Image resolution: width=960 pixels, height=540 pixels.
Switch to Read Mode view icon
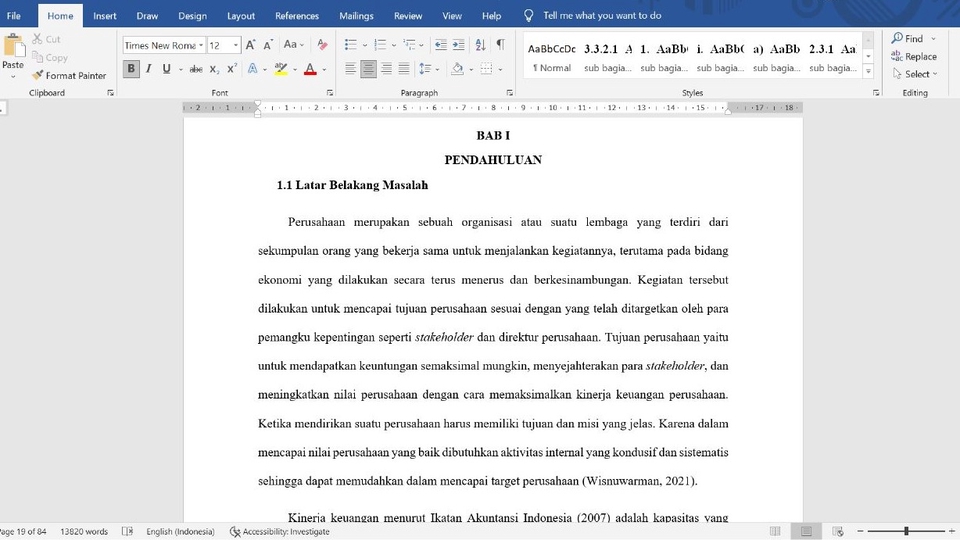(x=775, y=531)
